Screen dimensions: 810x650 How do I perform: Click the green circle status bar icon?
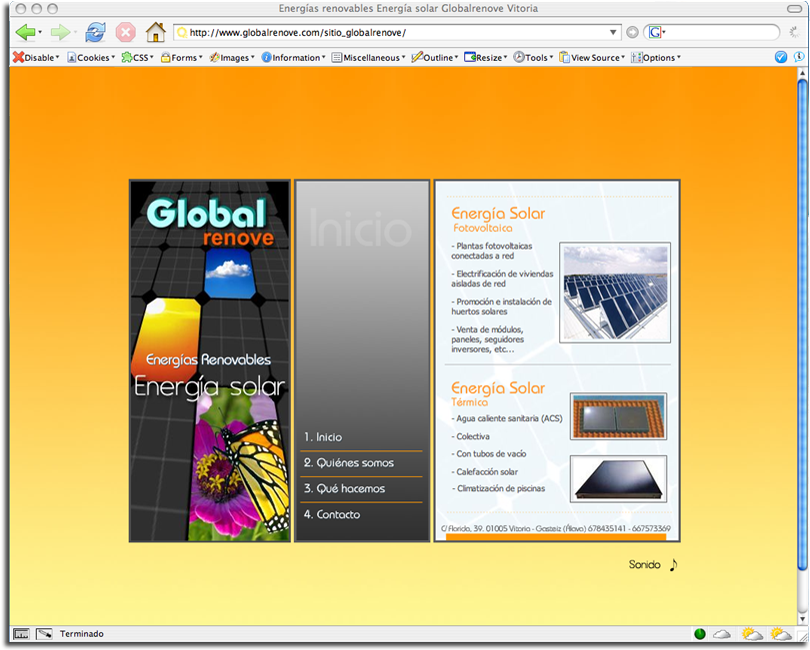[x=700, y=634]
